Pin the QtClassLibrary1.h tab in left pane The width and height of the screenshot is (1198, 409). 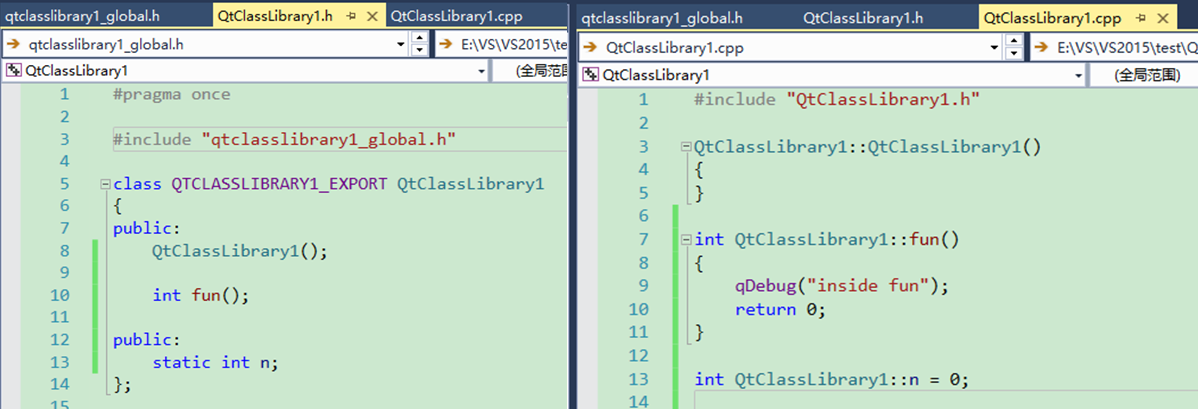click(x=352, y=16)
